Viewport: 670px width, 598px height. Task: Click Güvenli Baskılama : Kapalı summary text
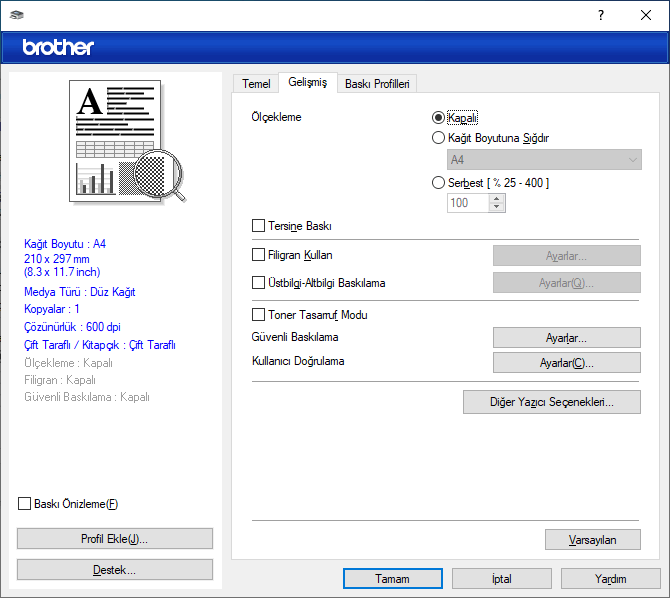[x=87, y=397]
